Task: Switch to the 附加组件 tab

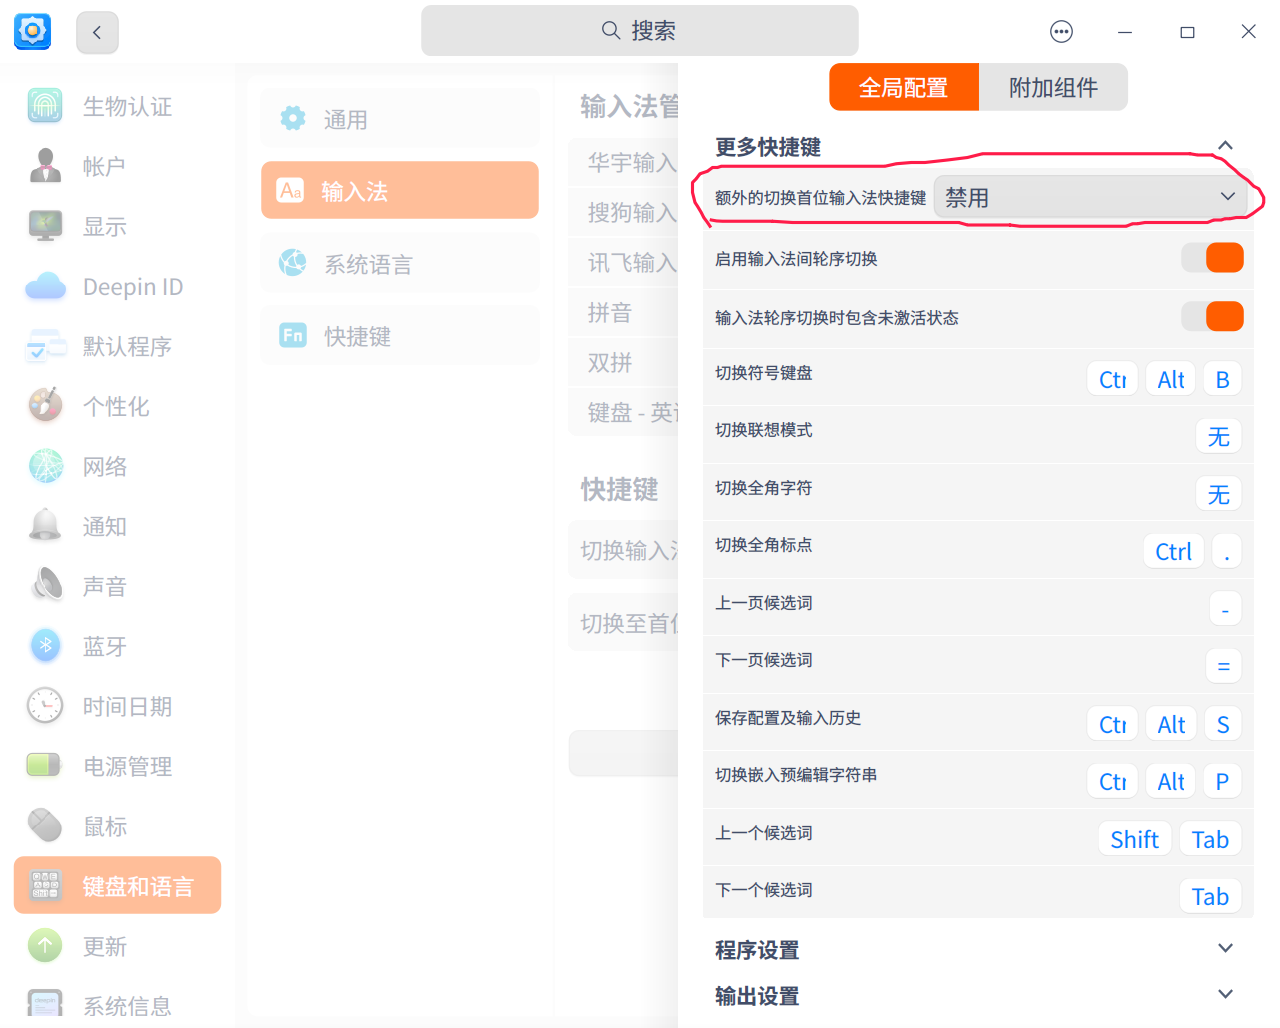Action: click(1053, 87)
